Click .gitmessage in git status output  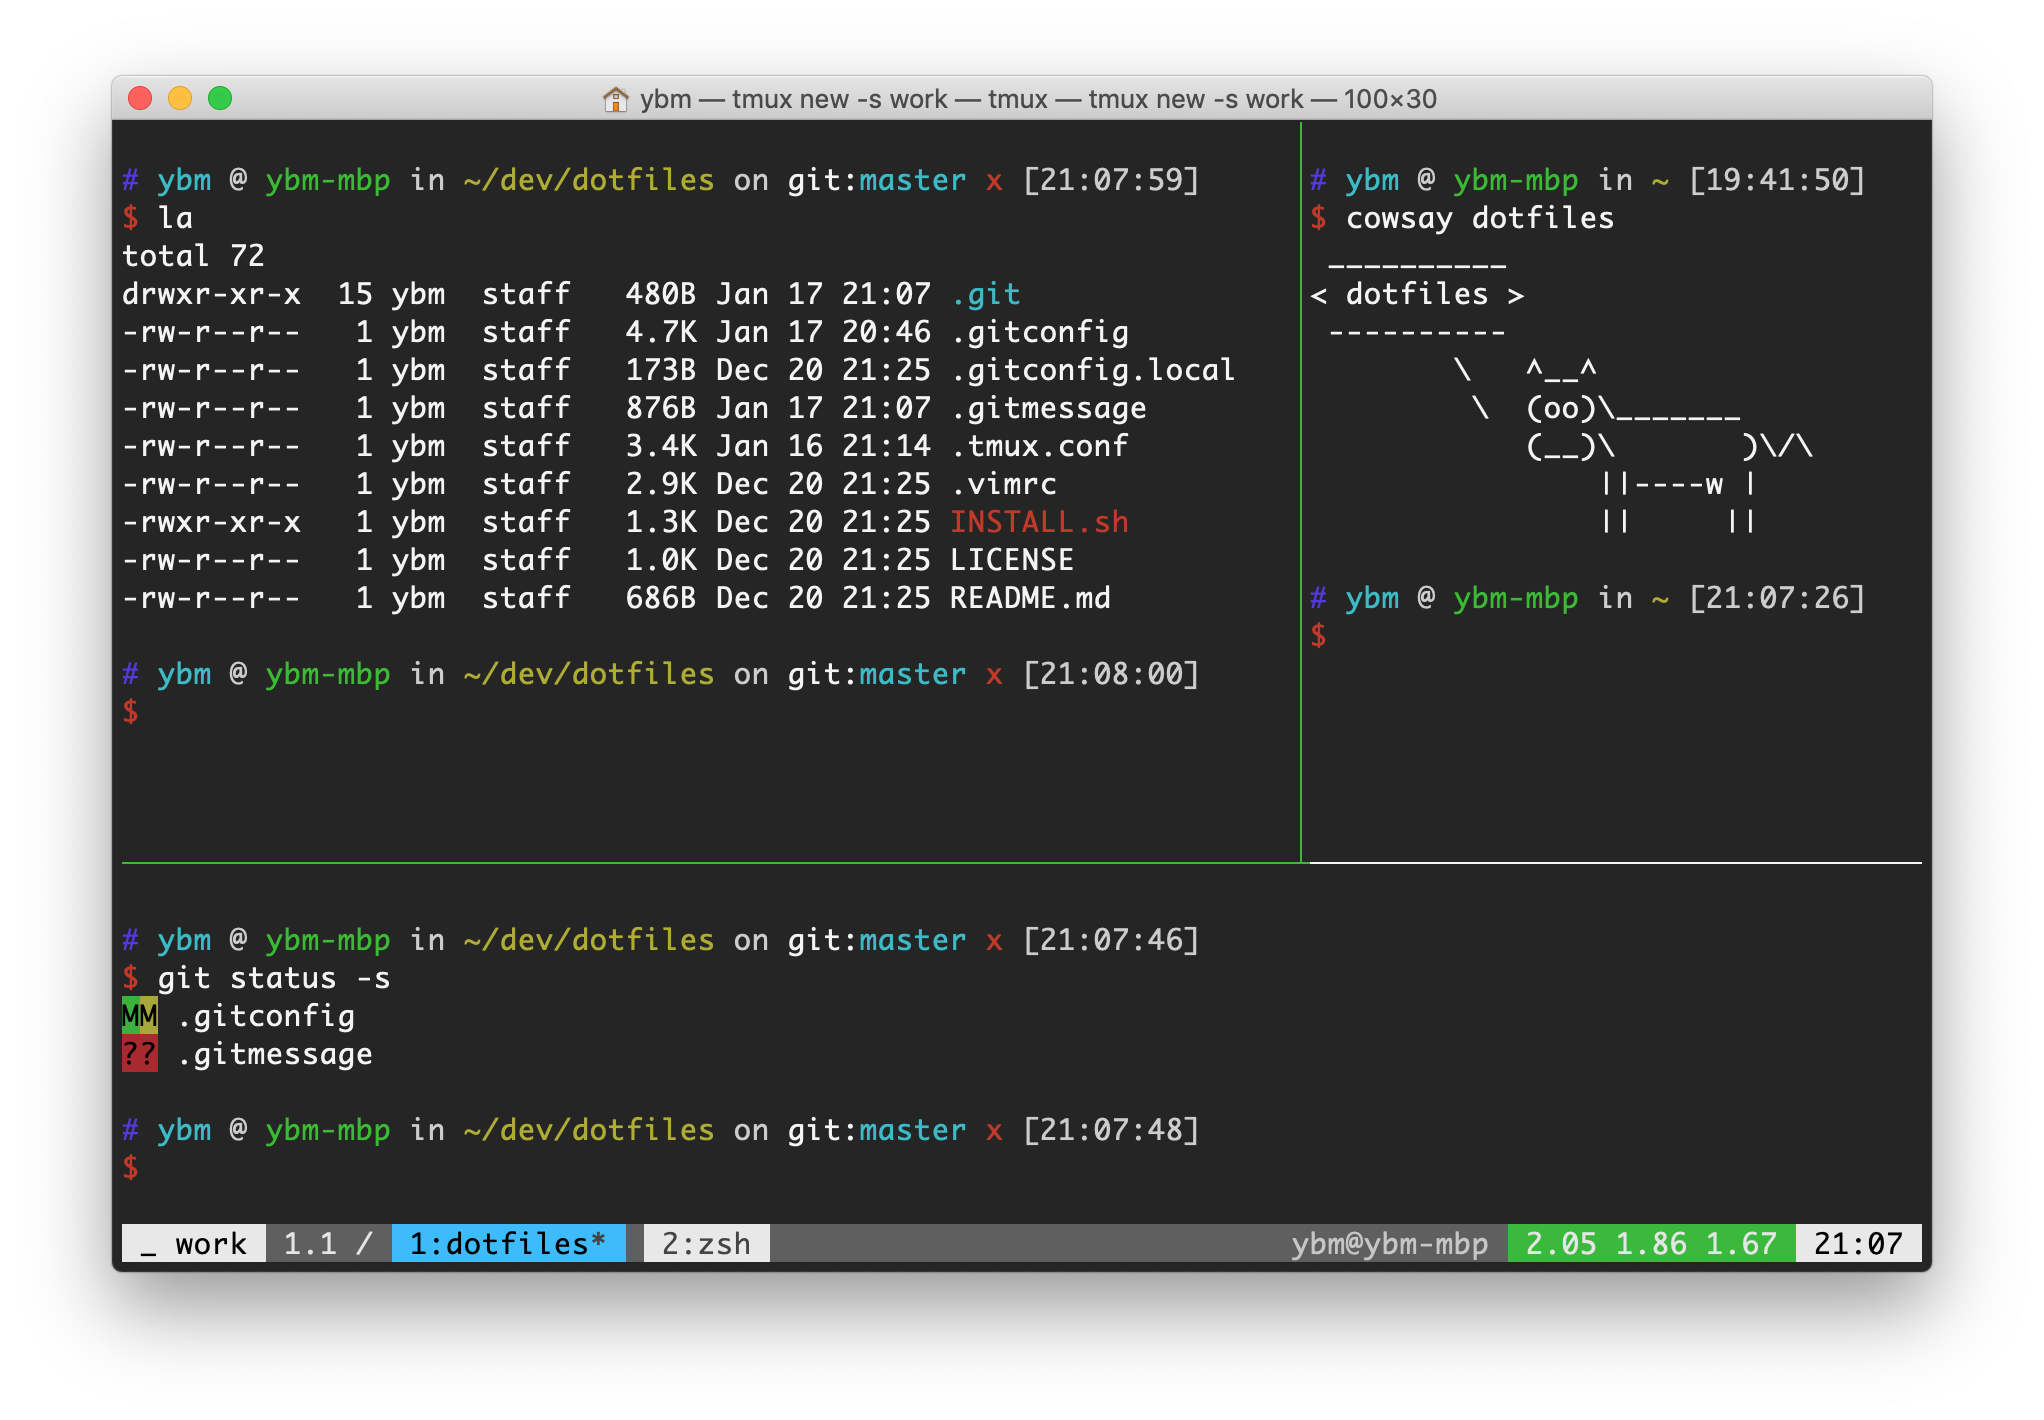pos(275,1054)
